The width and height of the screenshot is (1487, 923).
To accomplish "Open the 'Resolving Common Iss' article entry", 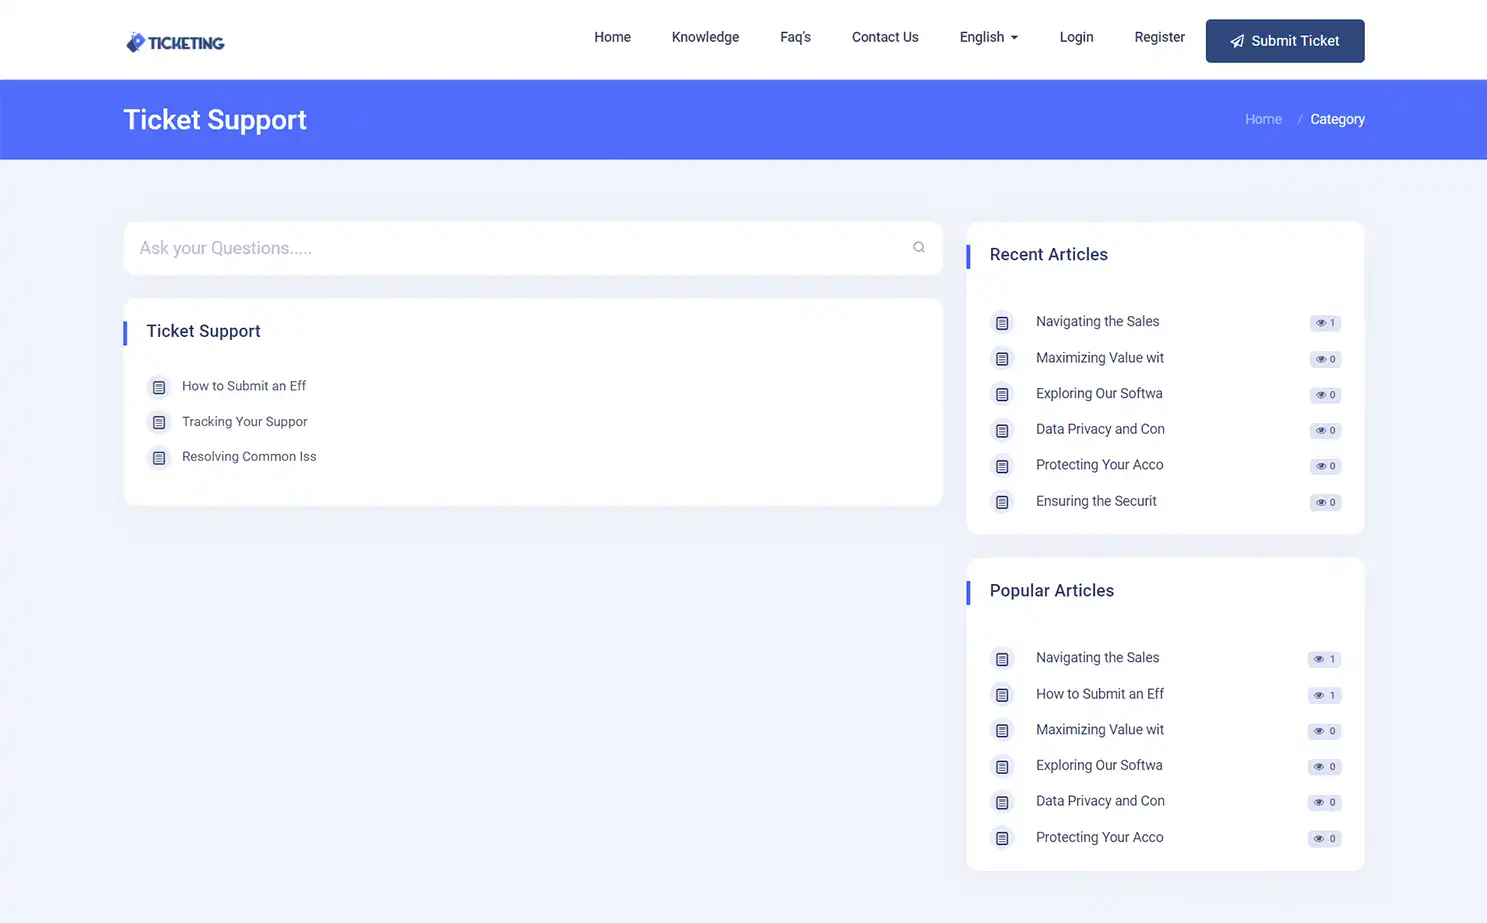I will point(249,457).
